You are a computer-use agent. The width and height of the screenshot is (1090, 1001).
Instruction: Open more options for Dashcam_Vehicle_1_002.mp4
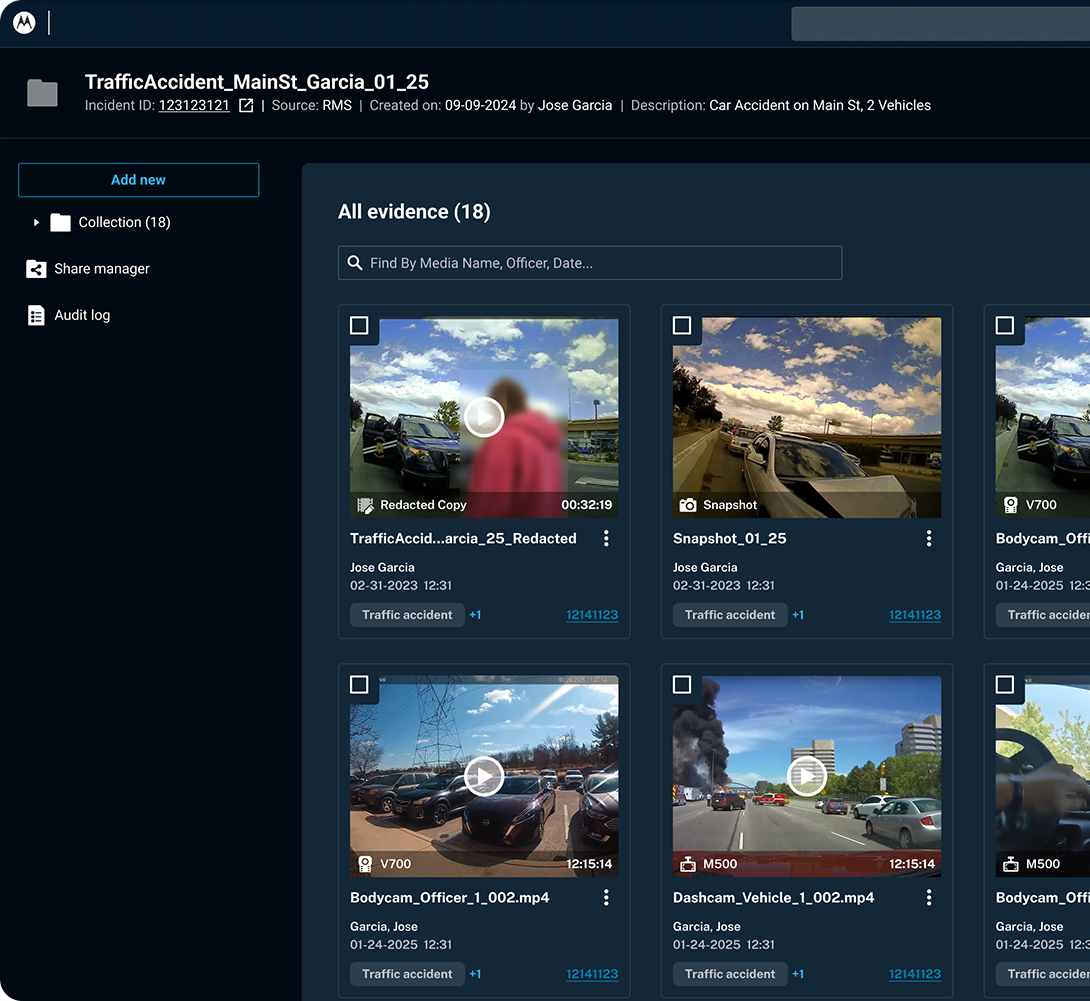coord(929,898)
